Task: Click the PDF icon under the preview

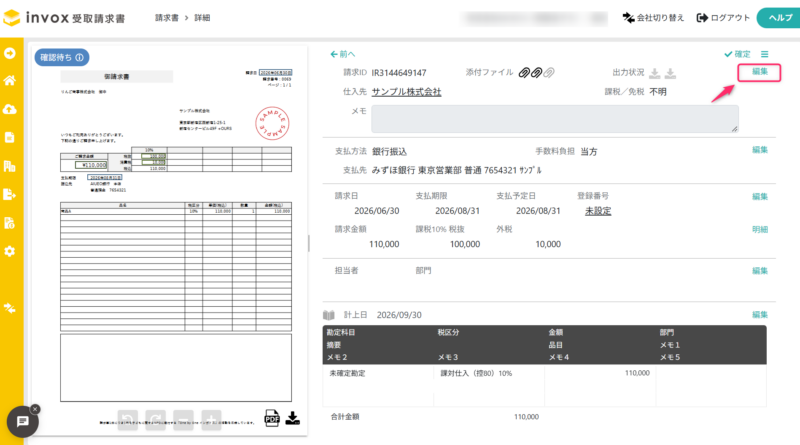Action: (x=272, y=418)
